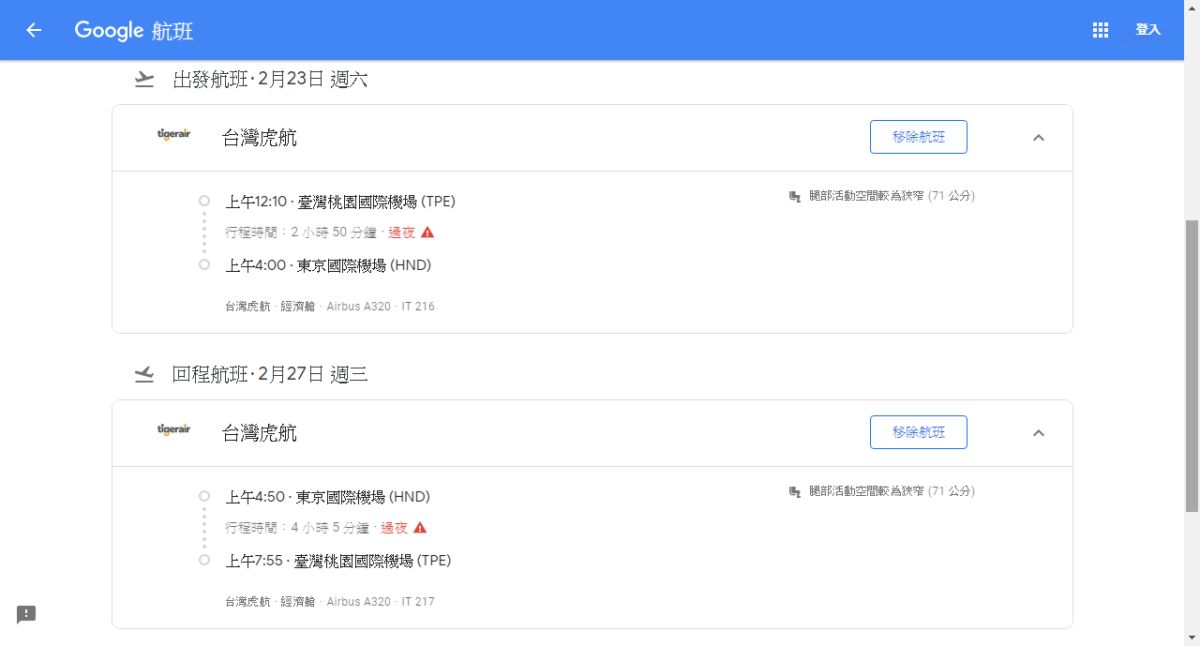1200x646 pixels.
Task: Click the page vertical scrollbar thumb
Action: click(x=1191, y=365)
